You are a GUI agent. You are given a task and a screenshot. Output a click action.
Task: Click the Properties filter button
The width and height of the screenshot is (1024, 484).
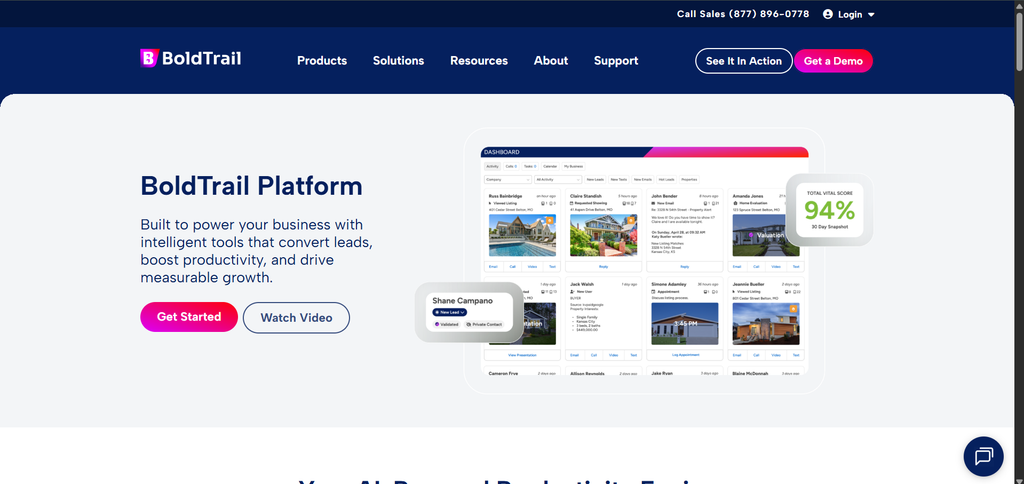[x=689, y=179]
